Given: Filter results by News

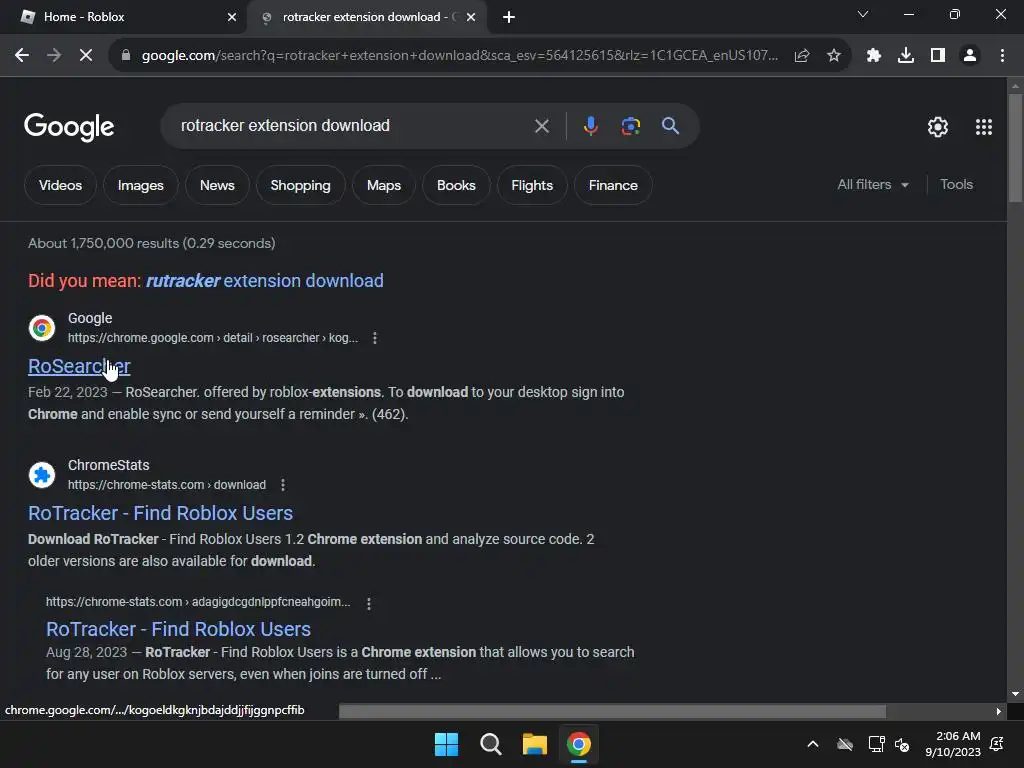Looking at the screenshot, I should [217, 185].
